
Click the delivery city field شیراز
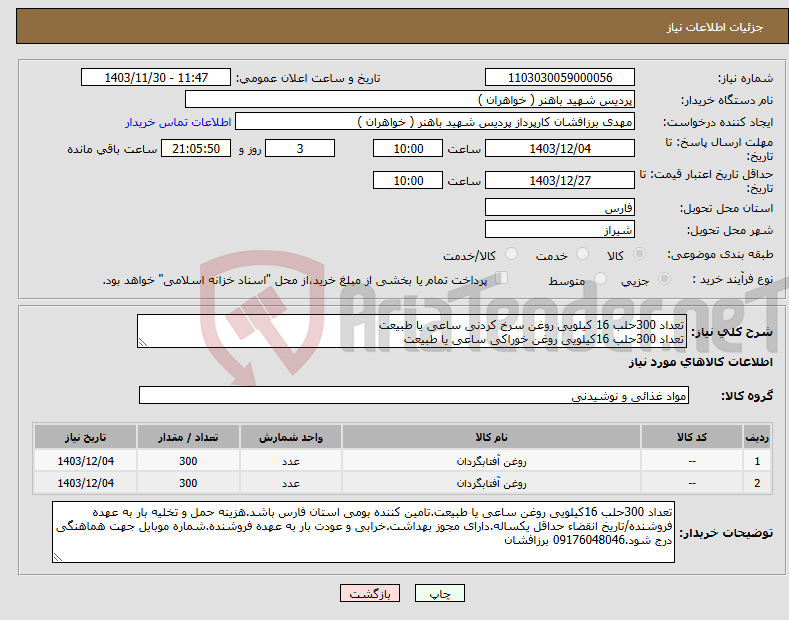pyautogui.click(x=560, y=229)
